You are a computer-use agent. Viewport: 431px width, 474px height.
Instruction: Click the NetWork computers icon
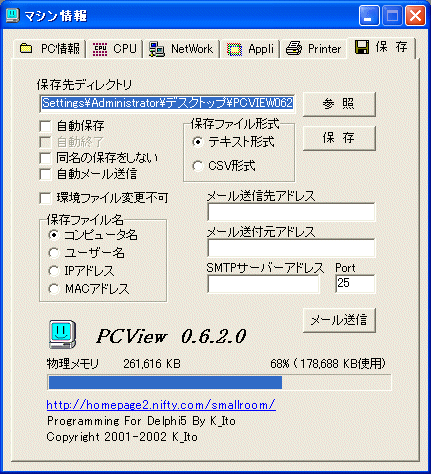[x=157, y=49]
